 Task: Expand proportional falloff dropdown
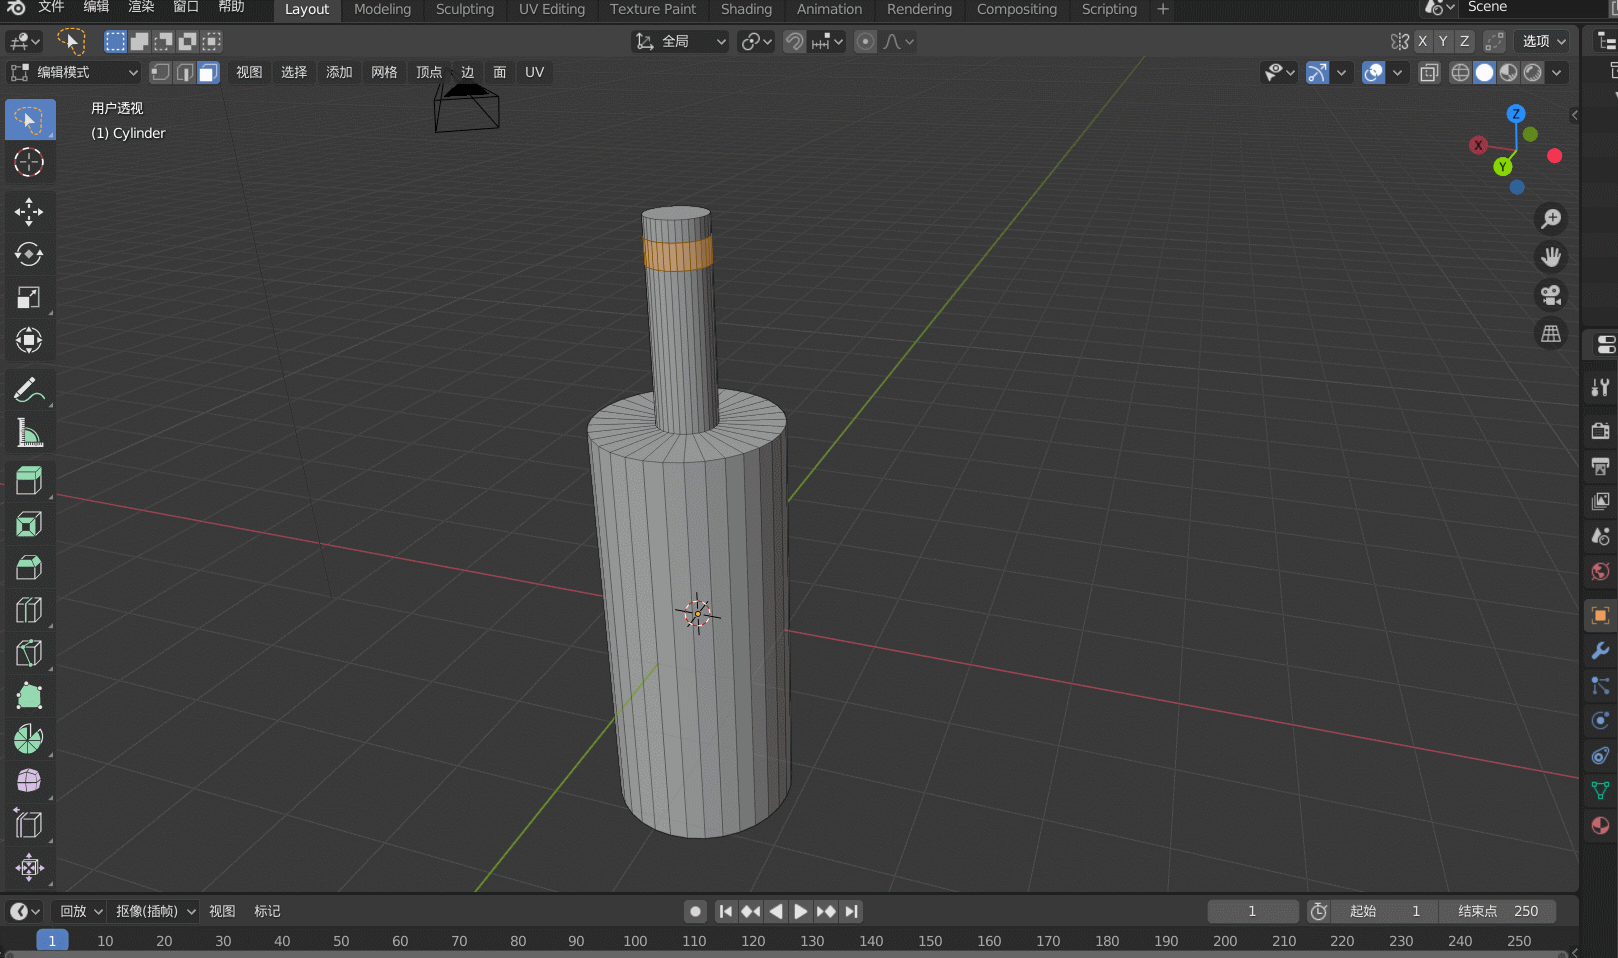click(x=898, y=41)
